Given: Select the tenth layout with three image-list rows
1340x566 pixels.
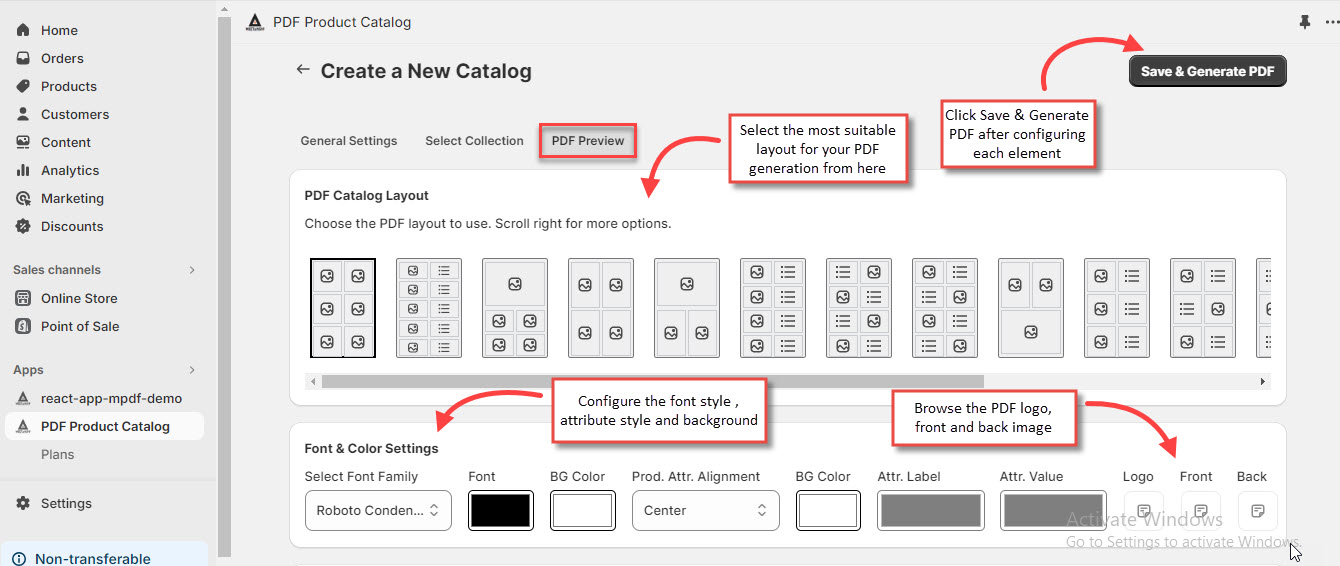Looking at the screenshot, I should point(1117,308).
